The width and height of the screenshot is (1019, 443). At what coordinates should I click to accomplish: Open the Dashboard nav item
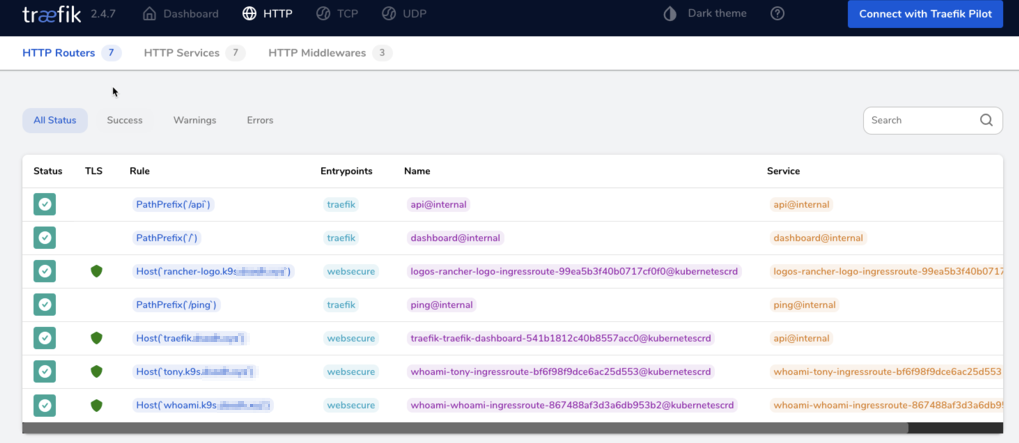pos(181,14)
